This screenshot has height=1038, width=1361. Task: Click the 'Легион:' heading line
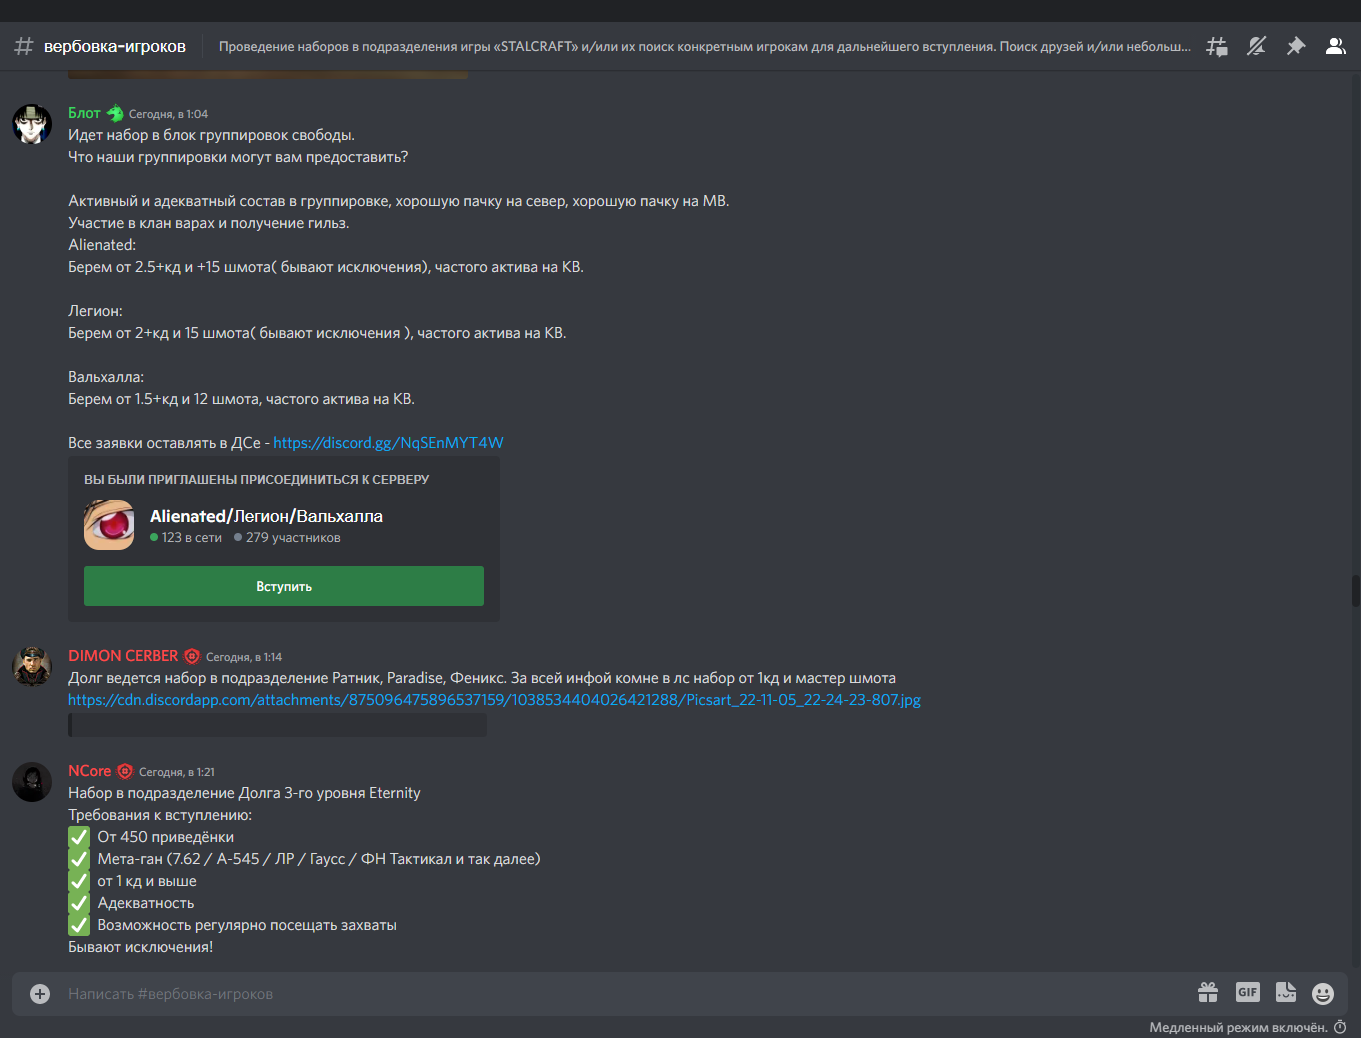(95, 311)
